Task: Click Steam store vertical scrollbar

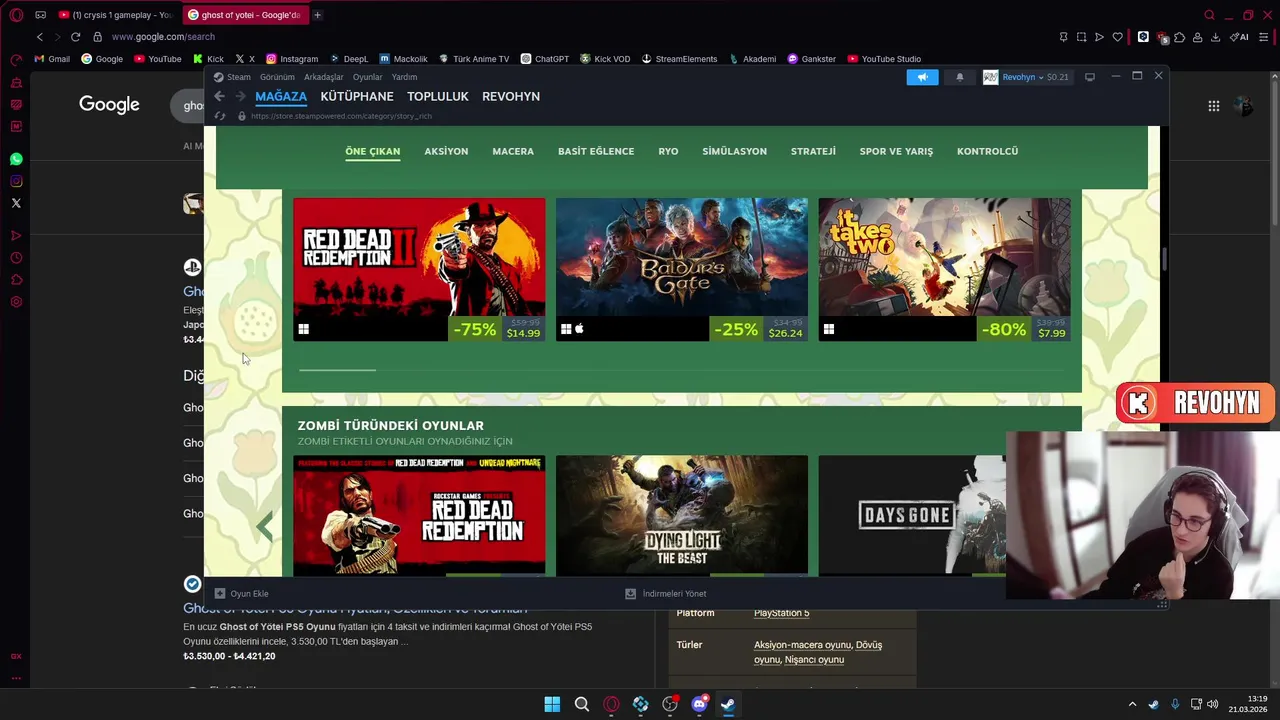Action: point(1164,260)
